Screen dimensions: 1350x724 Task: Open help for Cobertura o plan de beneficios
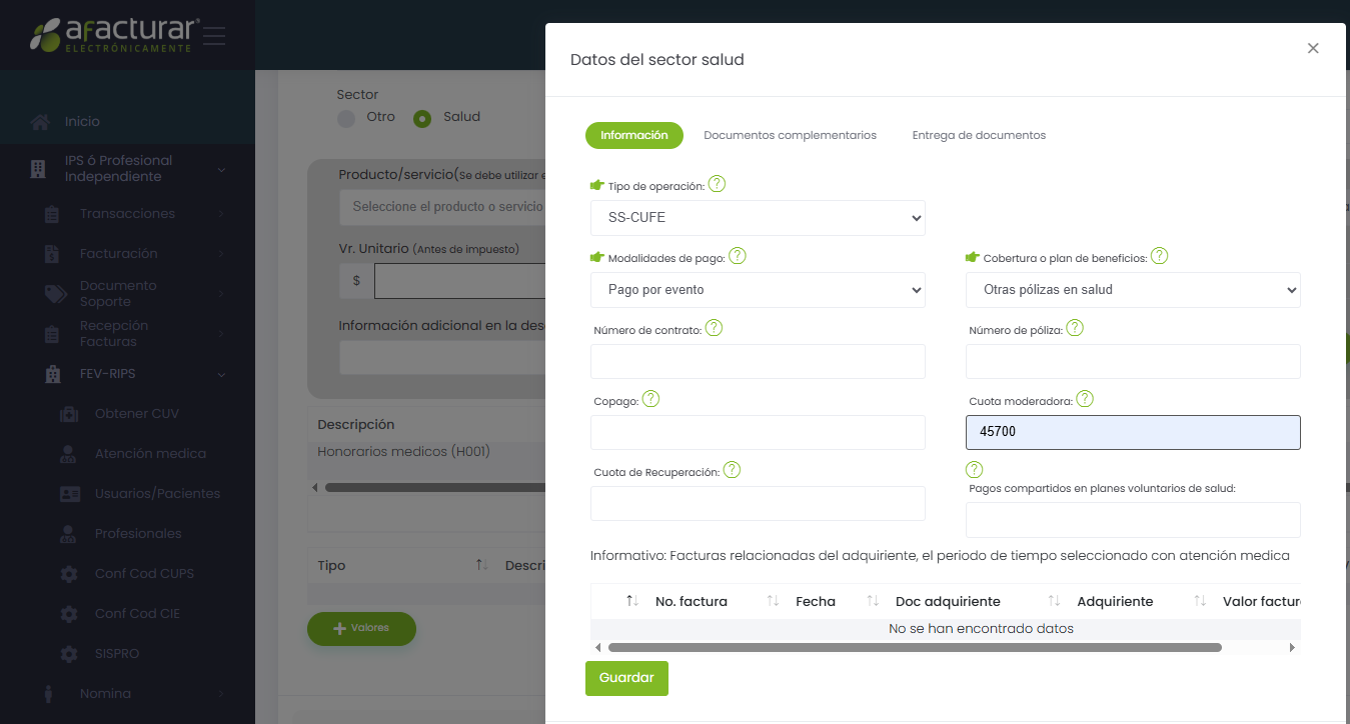1159,256
